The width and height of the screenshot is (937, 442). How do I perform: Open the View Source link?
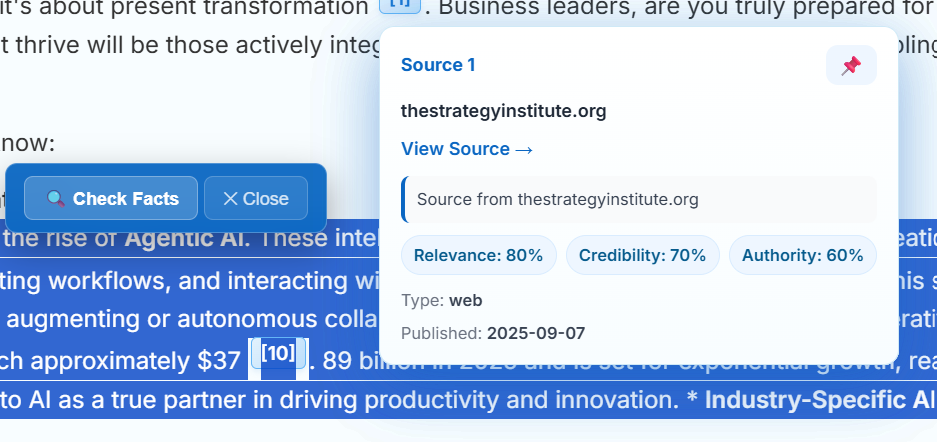(466, 149)
